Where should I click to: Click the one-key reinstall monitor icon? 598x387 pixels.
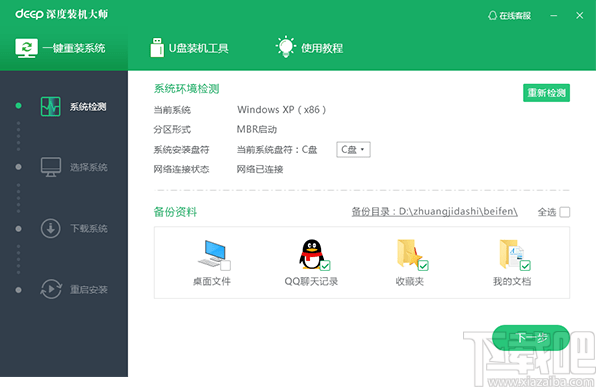[26, 48]
